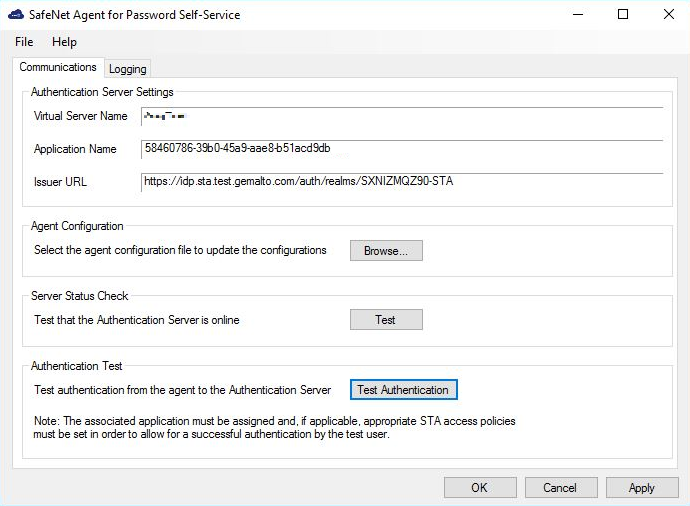Click the Virtual Server Name field
The width and height of the screenshot is (690, 506).
(402, 116)
